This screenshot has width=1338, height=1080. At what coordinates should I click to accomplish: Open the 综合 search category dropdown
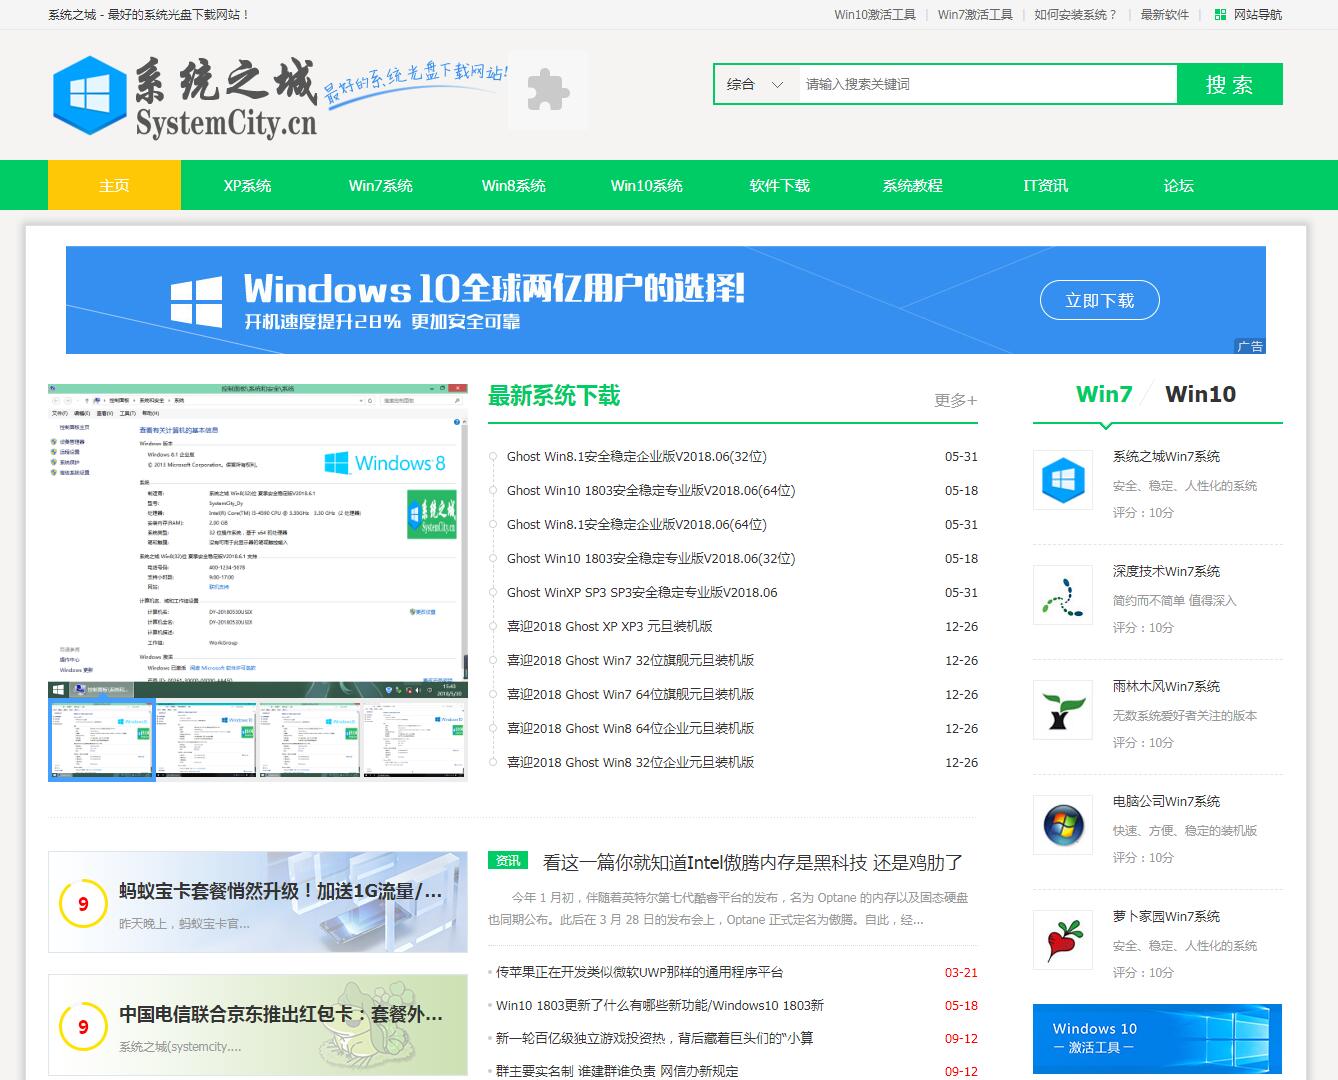[x=756, y=84]
